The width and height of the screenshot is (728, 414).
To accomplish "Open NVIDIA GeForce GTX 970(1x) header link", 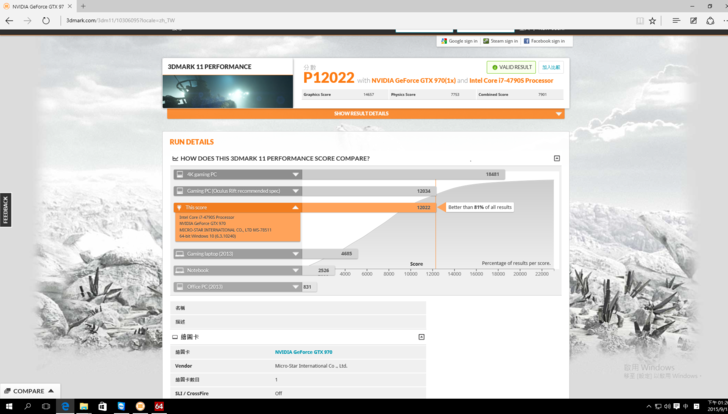I will 414,81.
